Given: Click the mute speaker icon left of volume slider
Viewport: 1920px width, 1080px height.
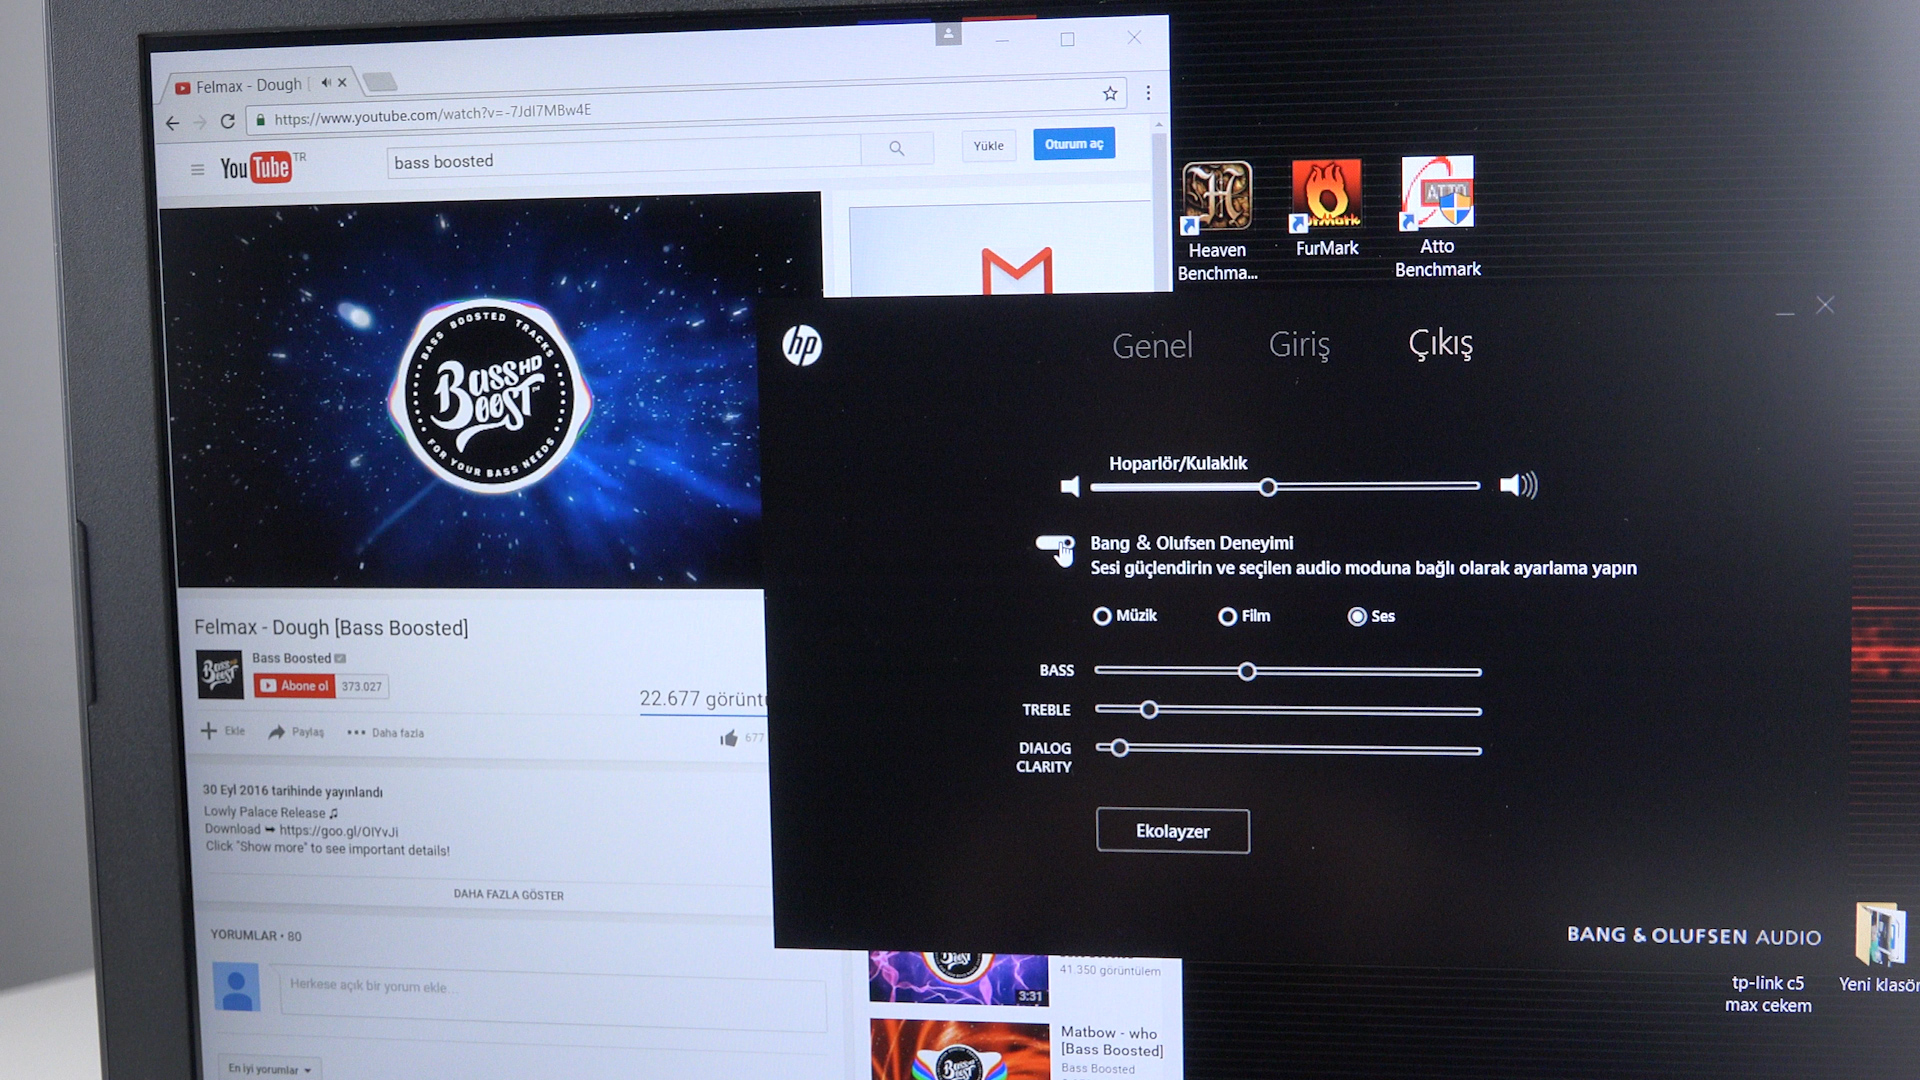Looking at the screenshot, I should point(1070,487).
